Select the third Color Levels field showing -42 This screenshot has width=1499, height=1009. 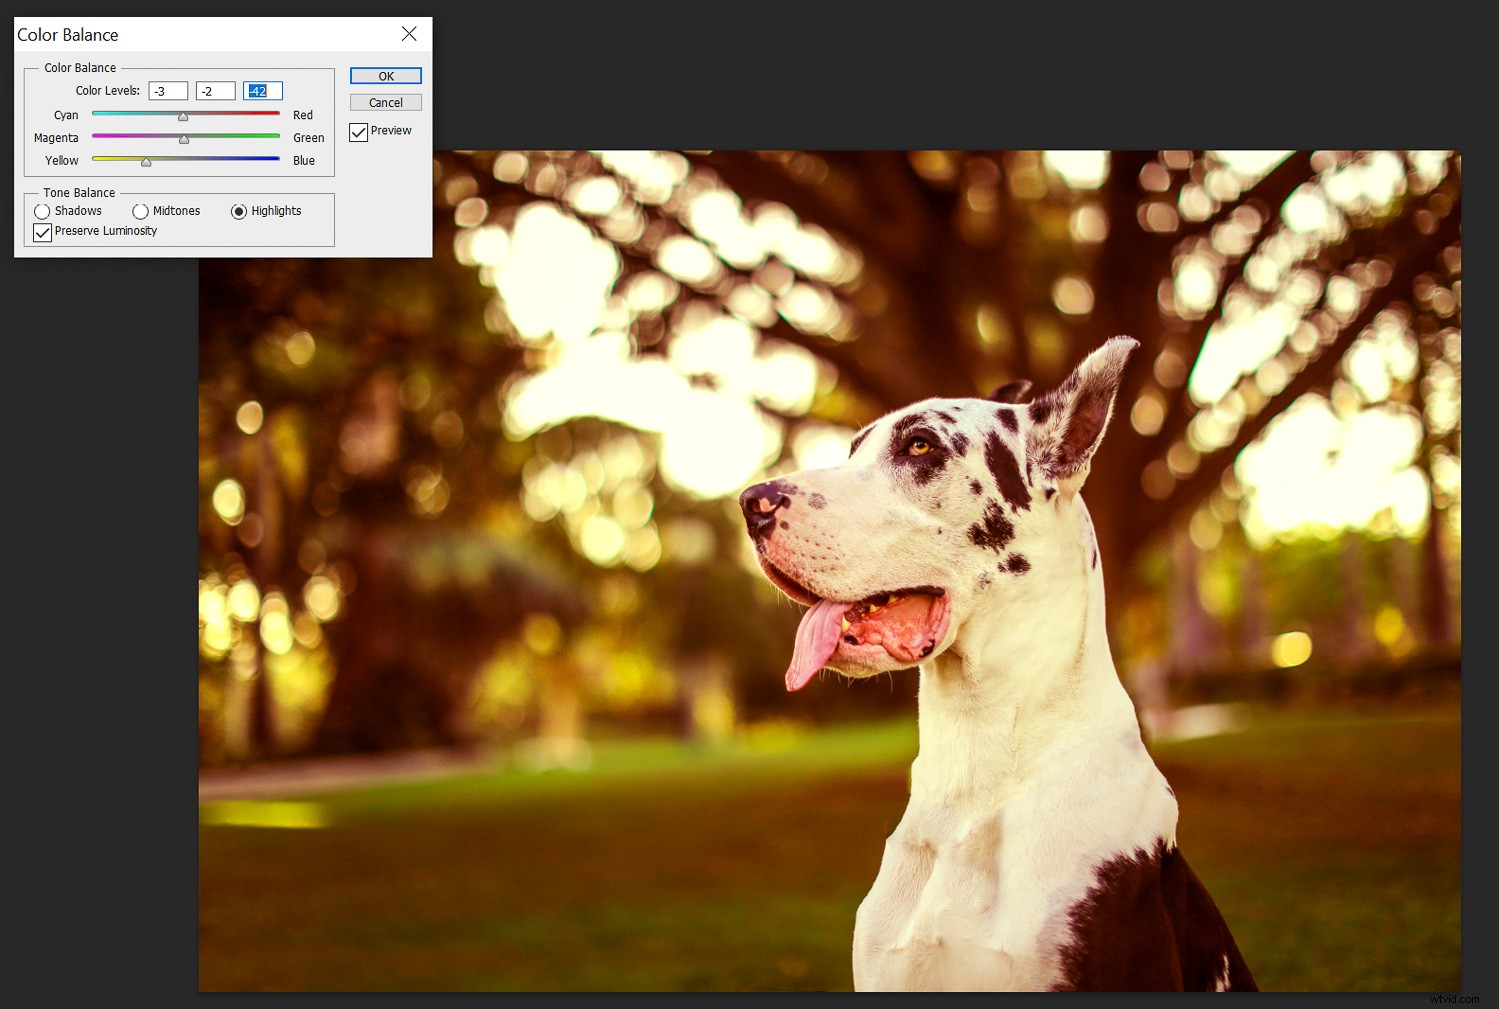(262, 90)
